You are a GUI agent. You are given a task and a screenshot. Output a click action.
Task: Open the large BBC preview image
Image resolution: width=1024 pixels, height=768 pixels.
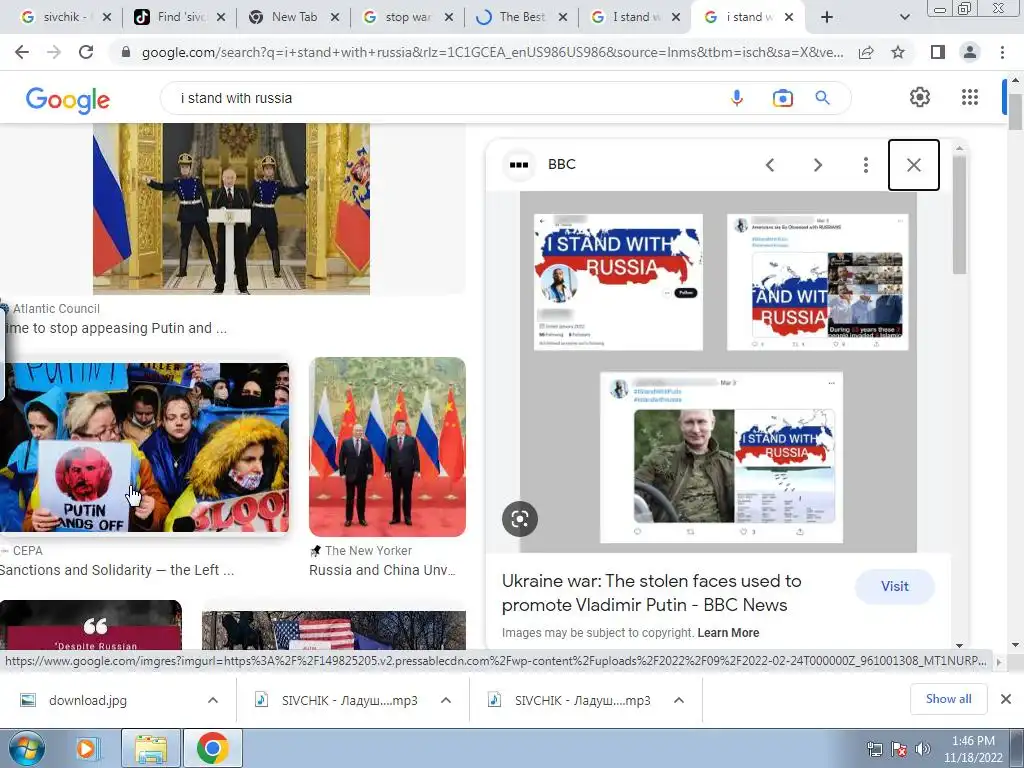coord(718,372)
